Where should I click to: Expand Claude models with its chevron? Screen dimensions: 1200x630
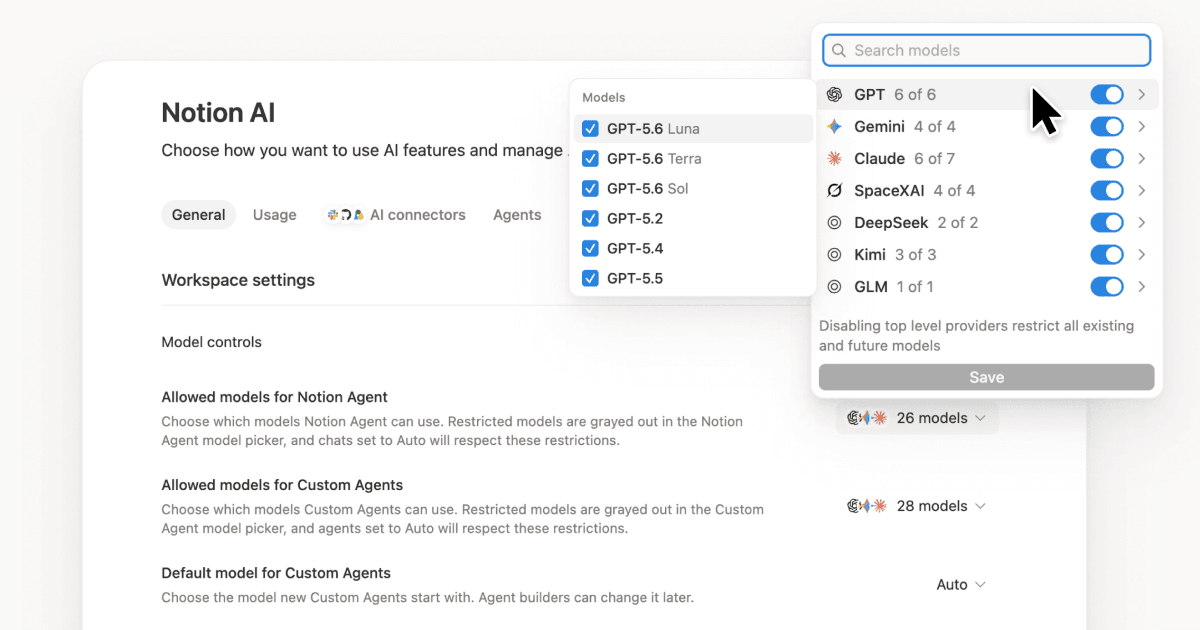coord(1142,159)
